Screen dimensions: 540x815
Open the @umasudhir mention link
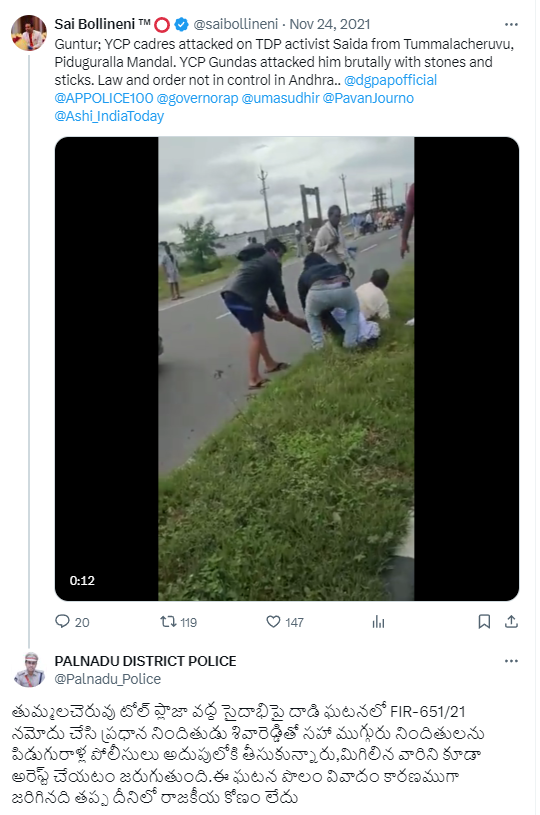click(x=281, y=98)
